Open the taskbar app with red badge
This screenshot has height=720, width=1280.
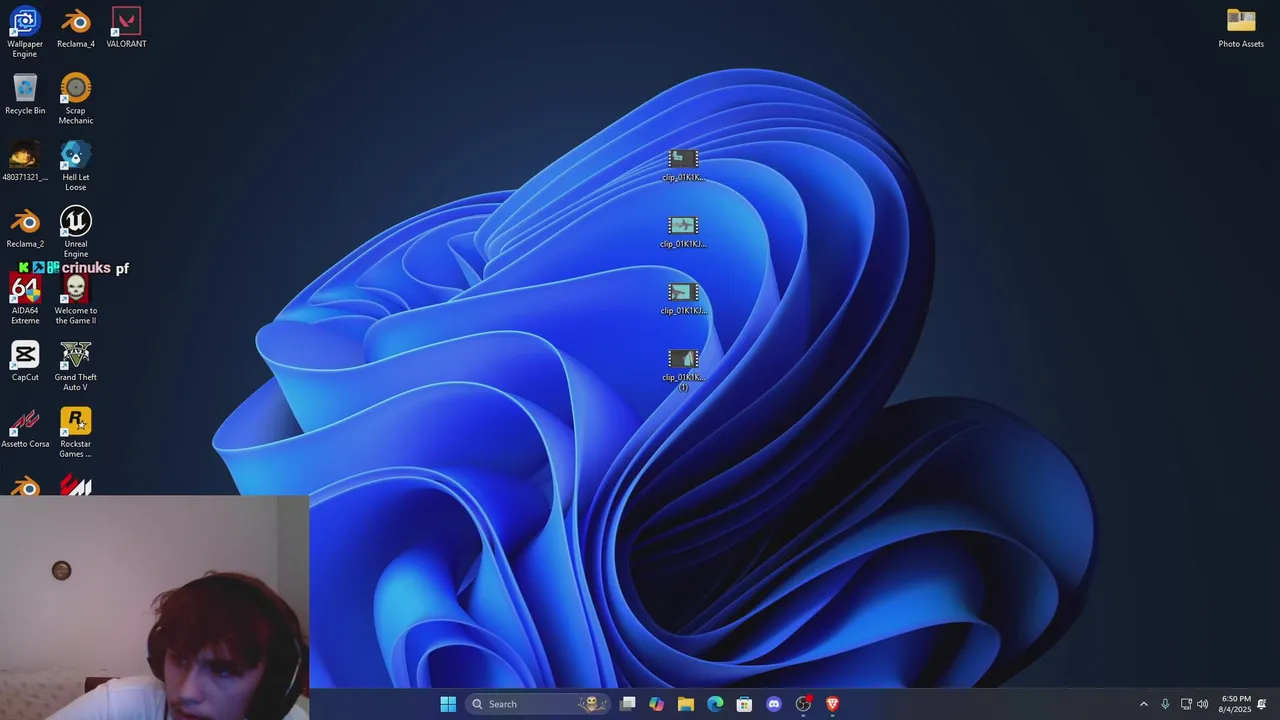click(803, 704)
